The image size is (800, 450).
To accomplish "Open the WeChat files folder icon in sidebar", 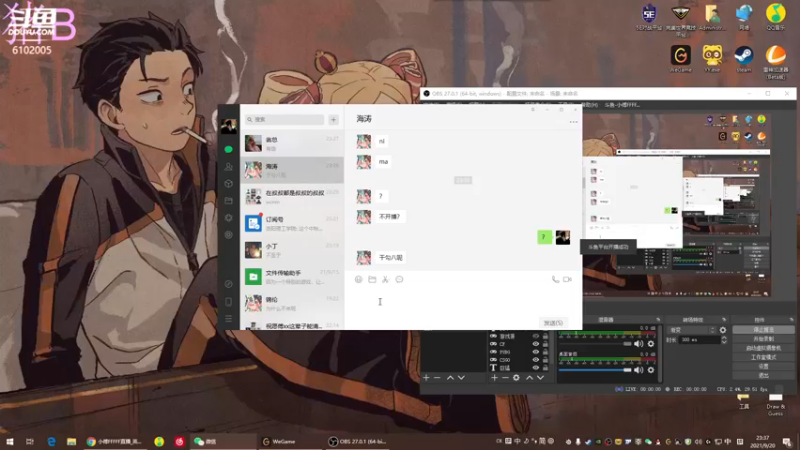I will [x=229, y=201].
